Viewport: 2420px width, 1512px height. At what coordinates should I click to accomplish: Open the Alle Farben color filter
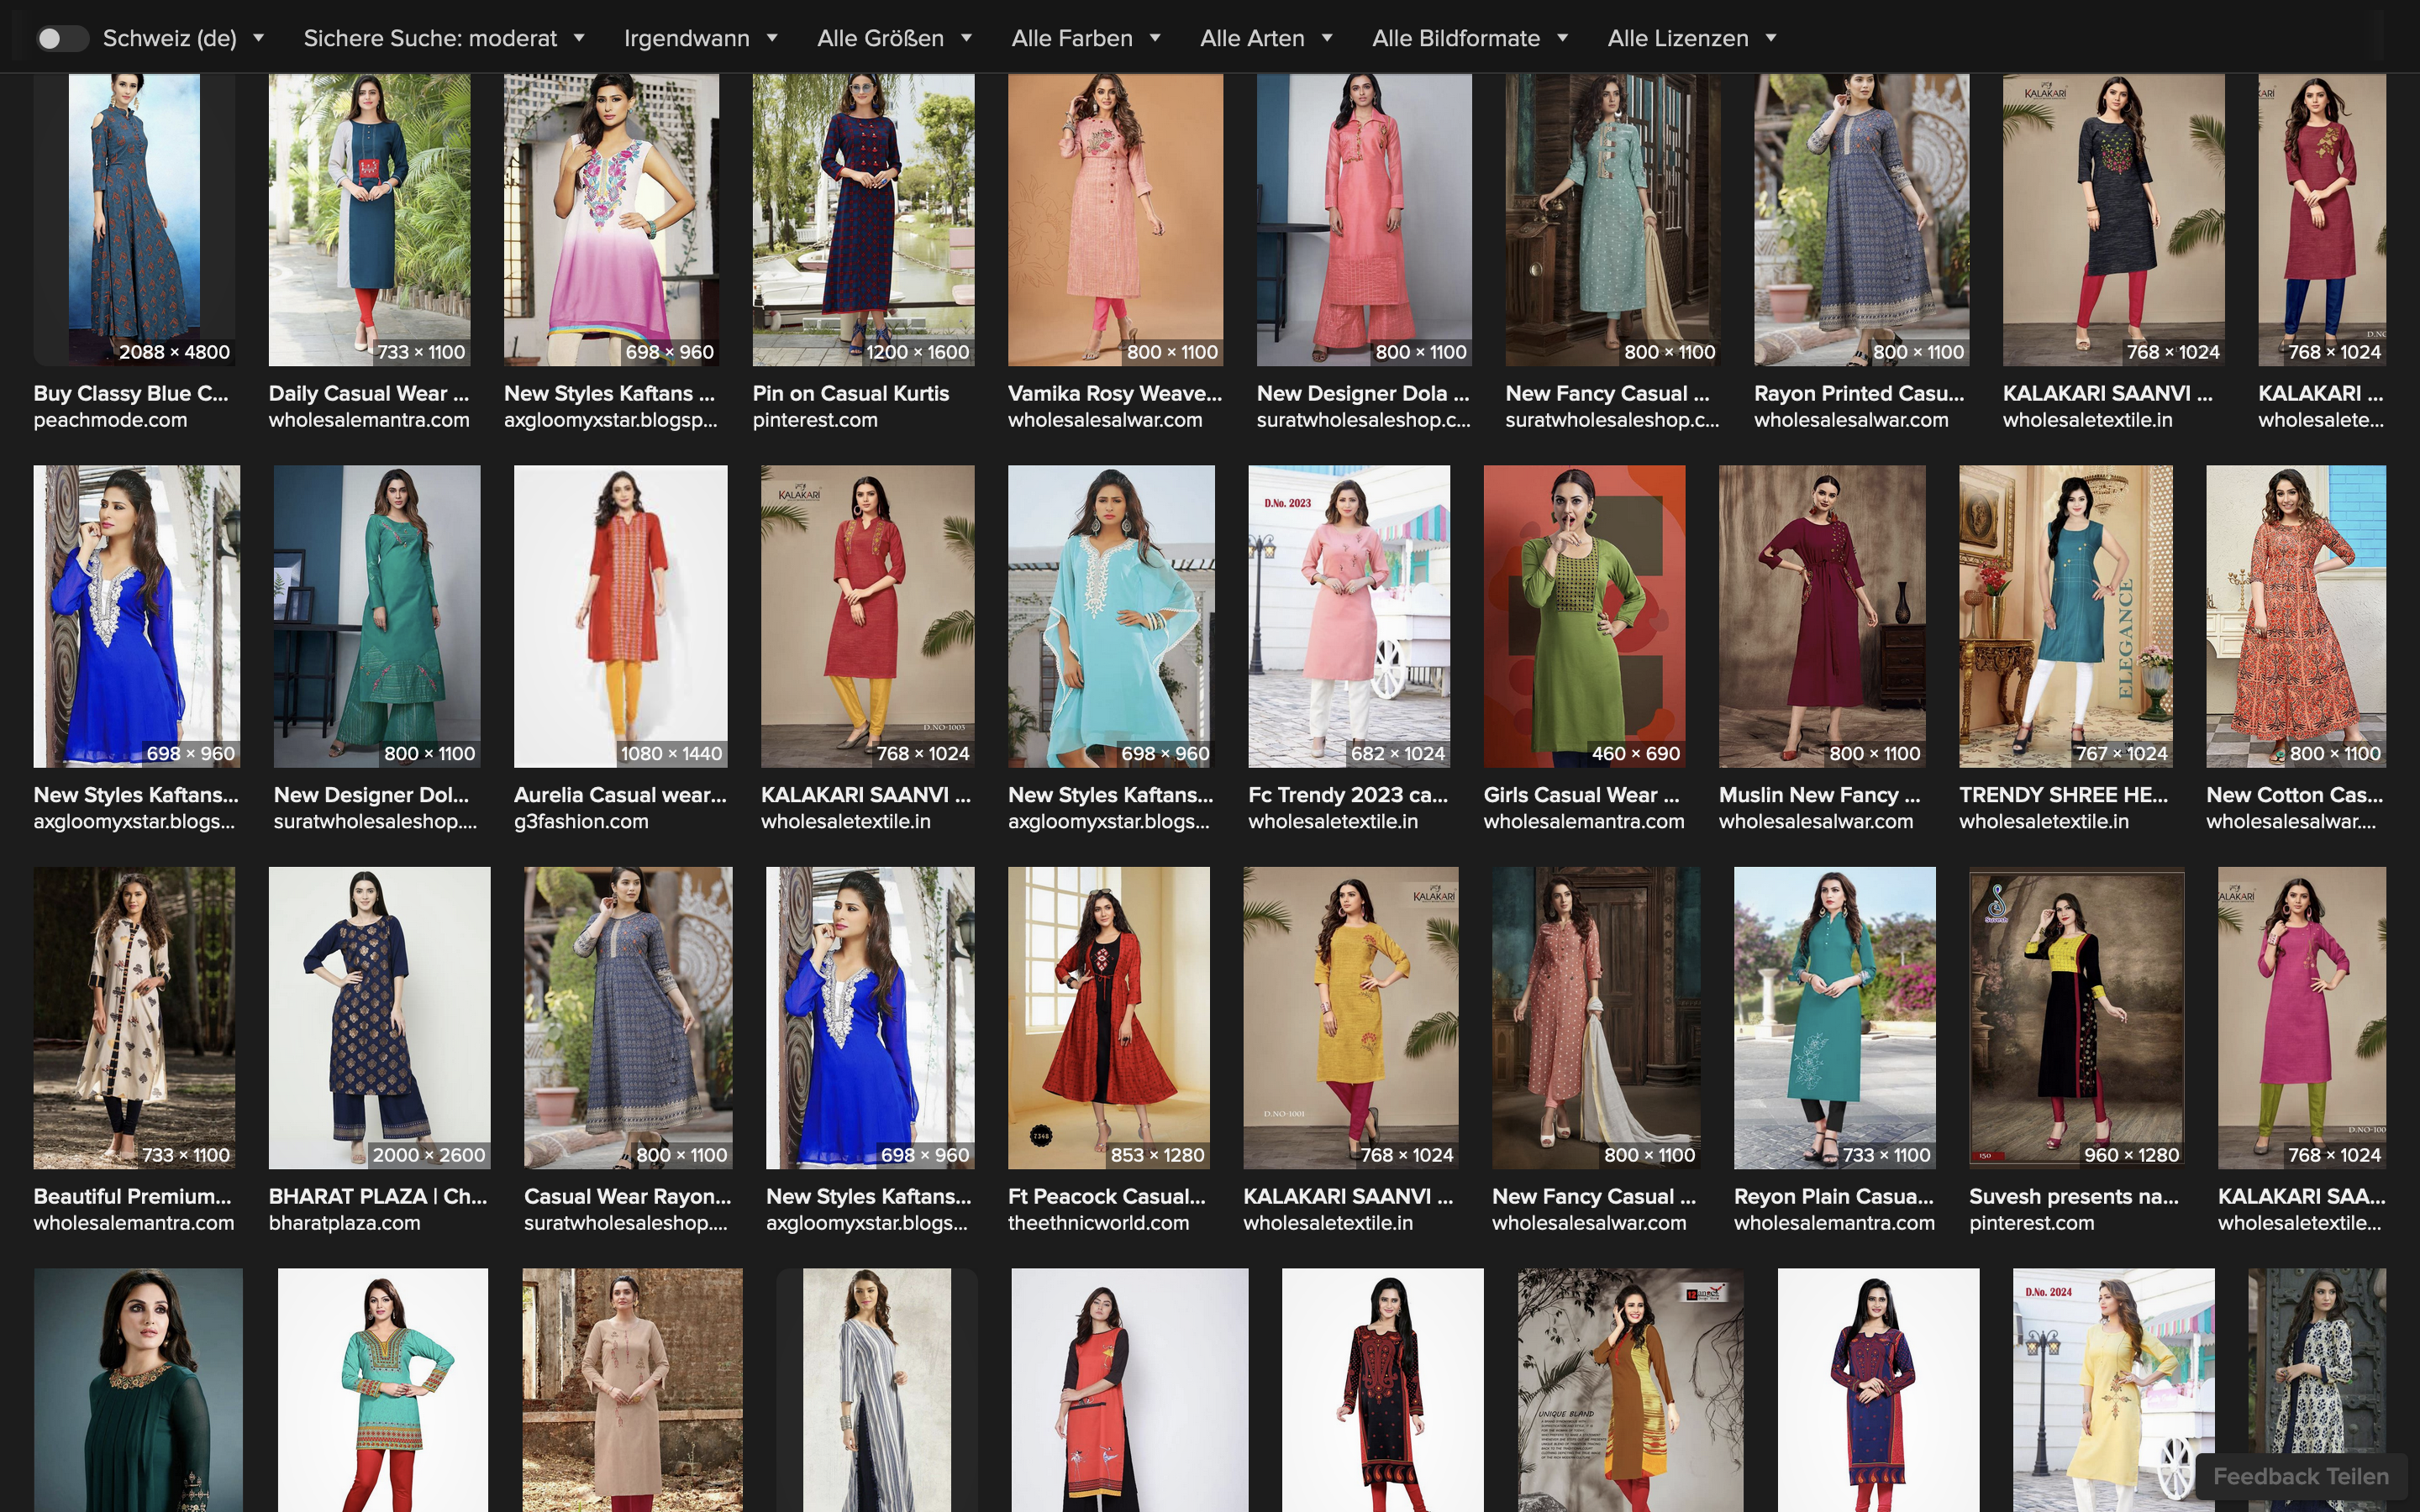[1085, 39]
